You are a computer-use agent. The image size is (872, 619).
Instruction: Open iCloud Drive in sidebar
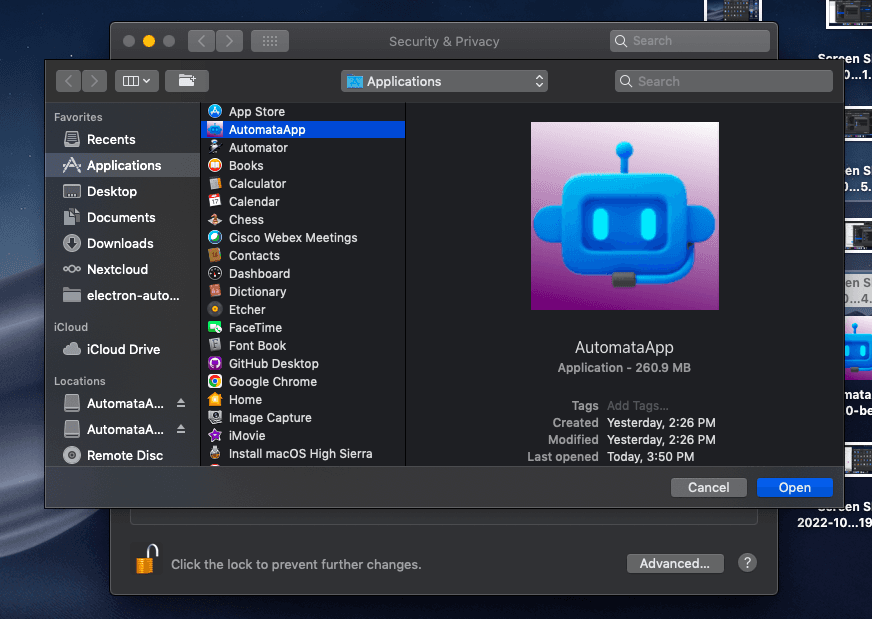tap(123, 349)
